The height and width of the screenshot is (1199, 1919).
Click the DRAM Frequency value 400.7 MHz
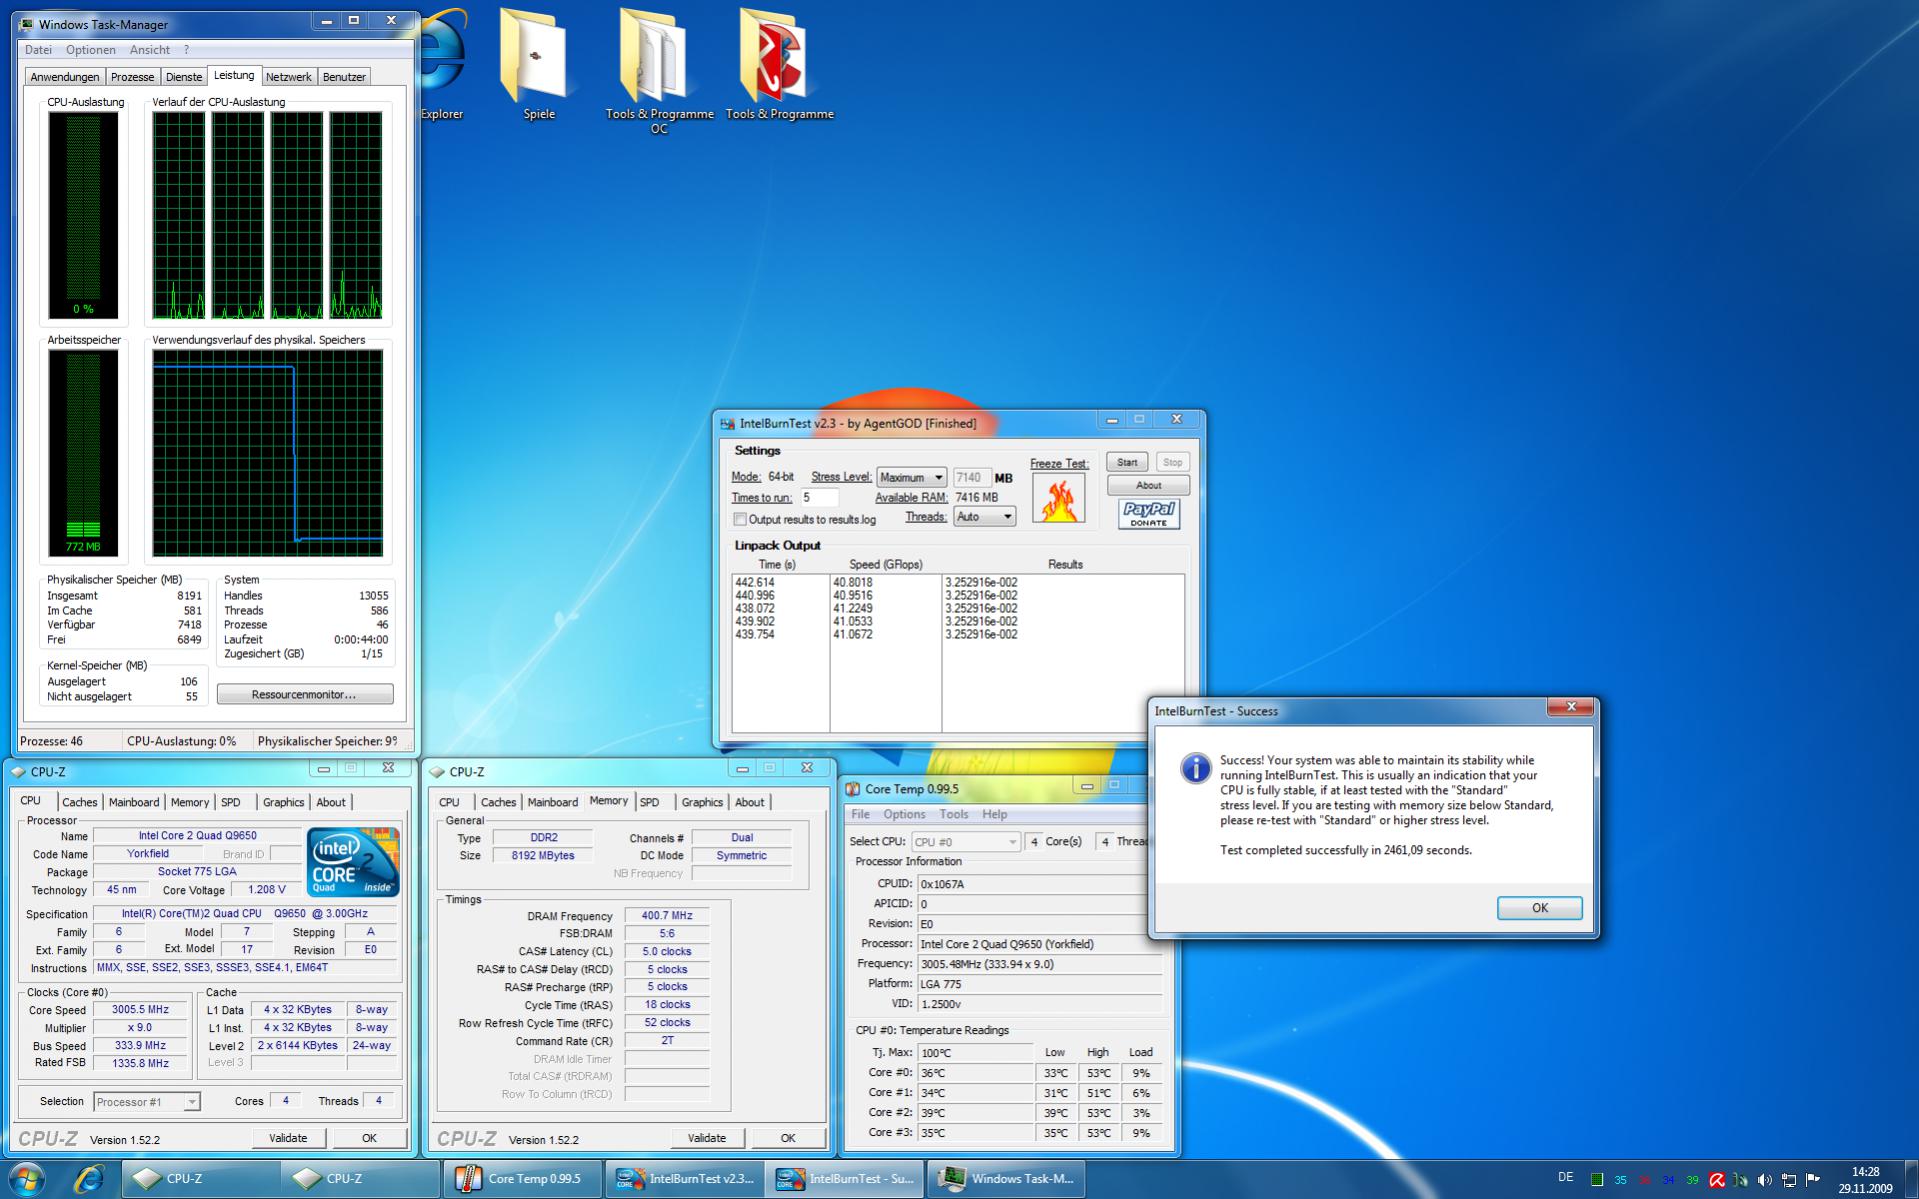tap(667, 916)
